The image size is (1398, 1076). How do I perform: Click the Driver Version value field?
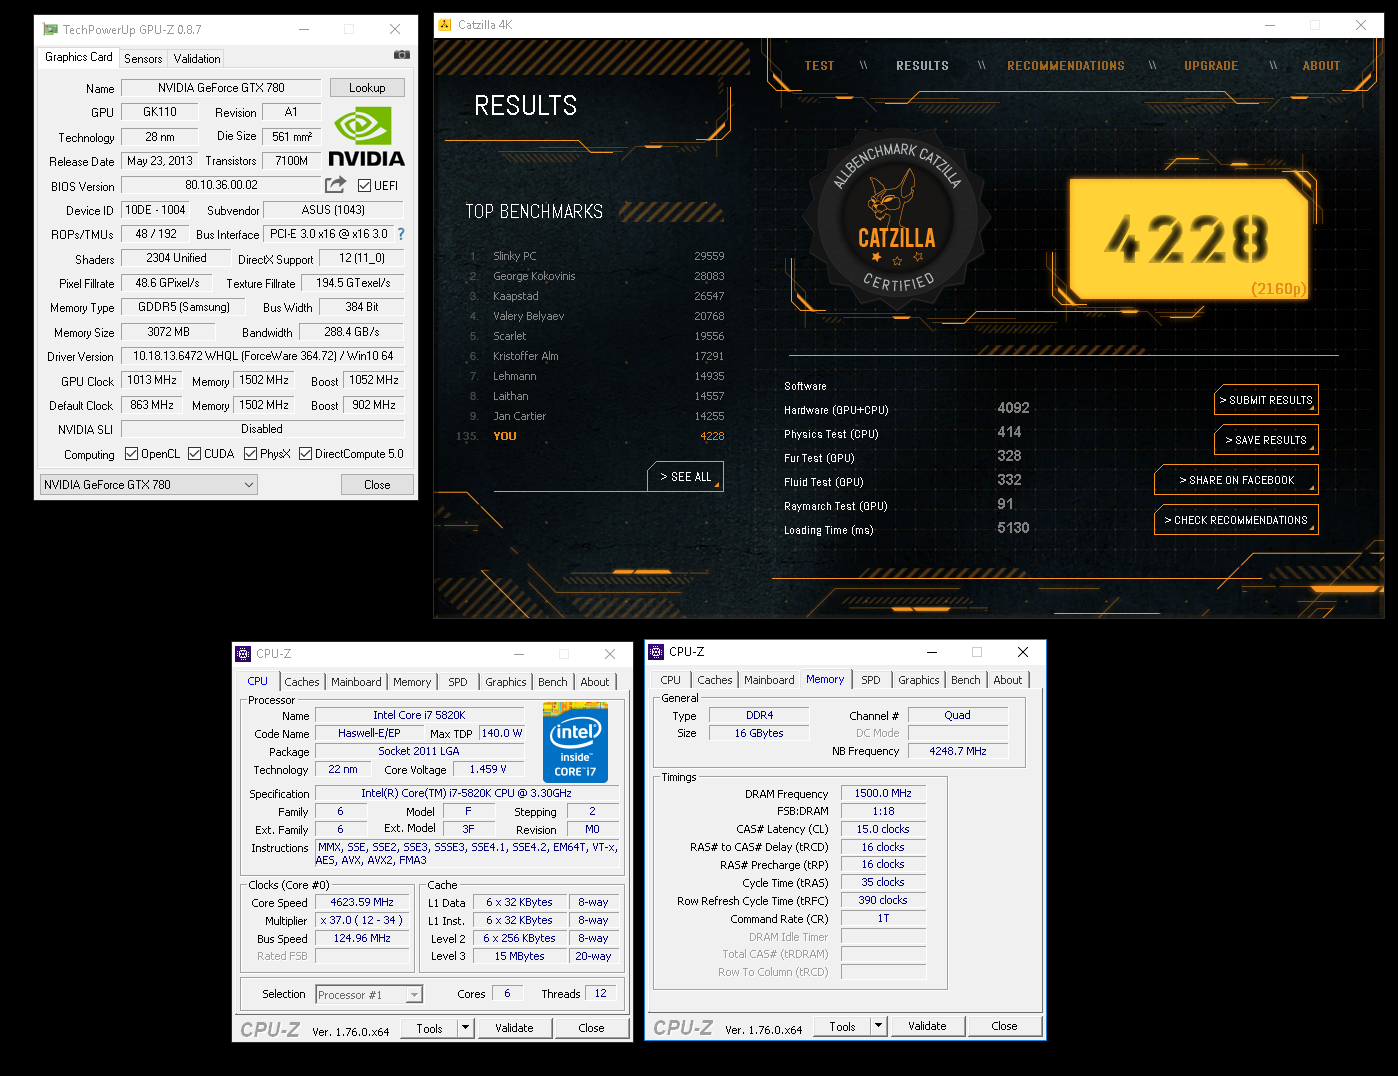point(263,356)
